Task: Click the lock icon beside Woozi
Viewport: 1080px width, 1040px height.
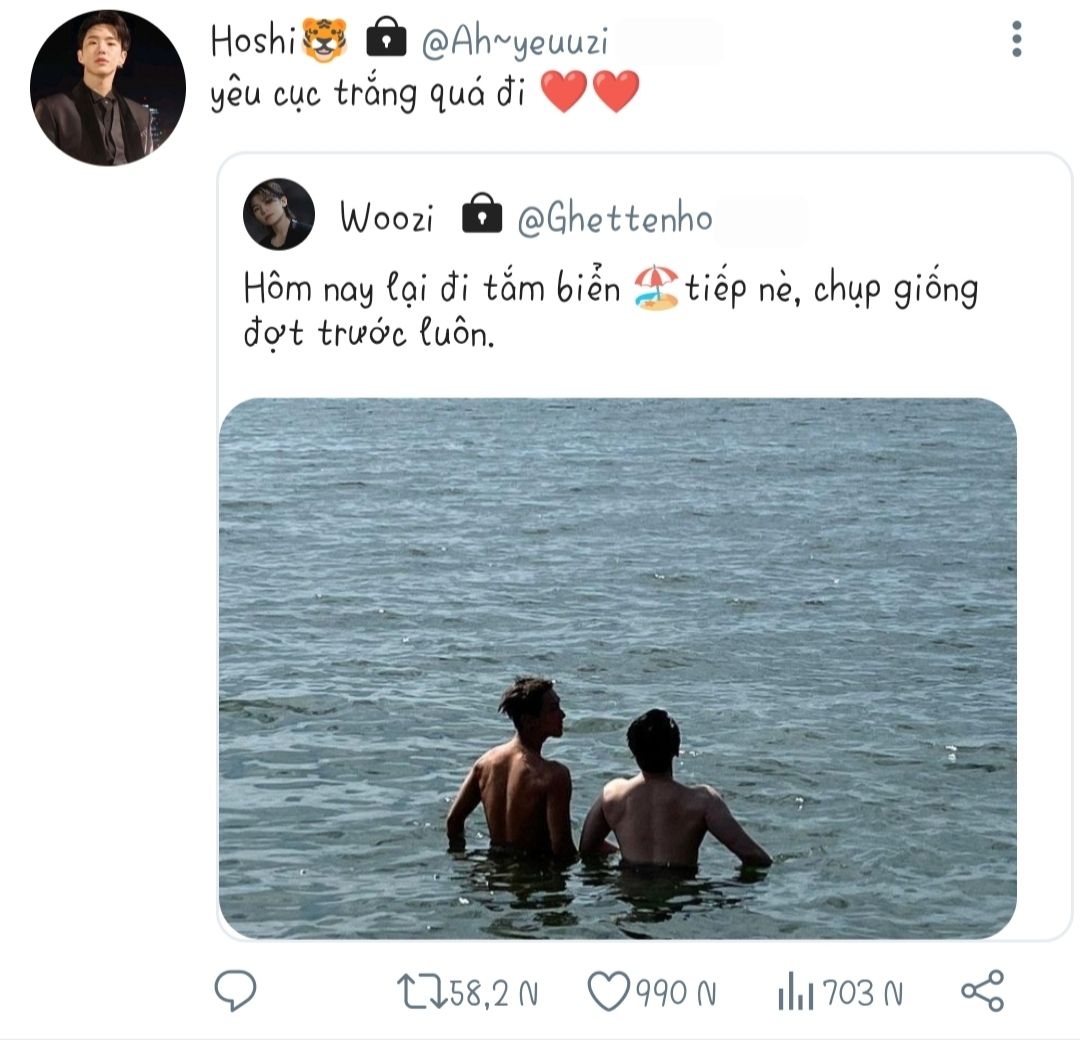Action: pos(481,217)
